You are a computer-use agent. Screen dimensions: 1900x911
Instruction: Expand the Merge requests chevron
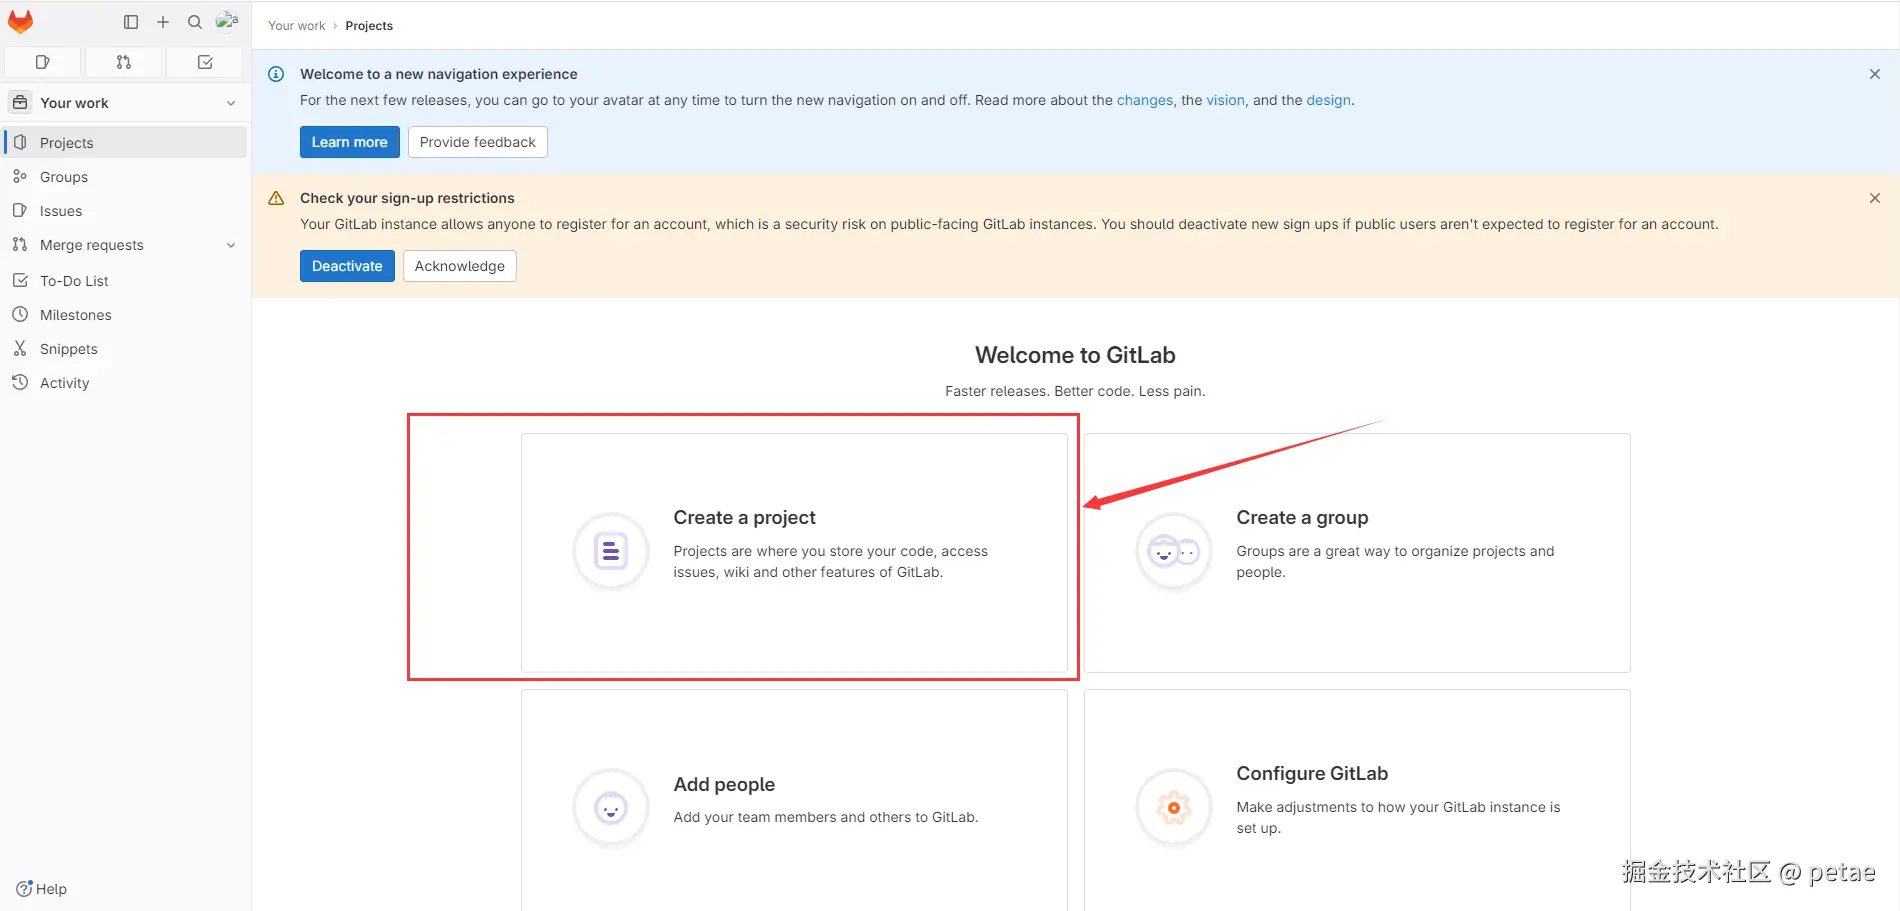231,245
